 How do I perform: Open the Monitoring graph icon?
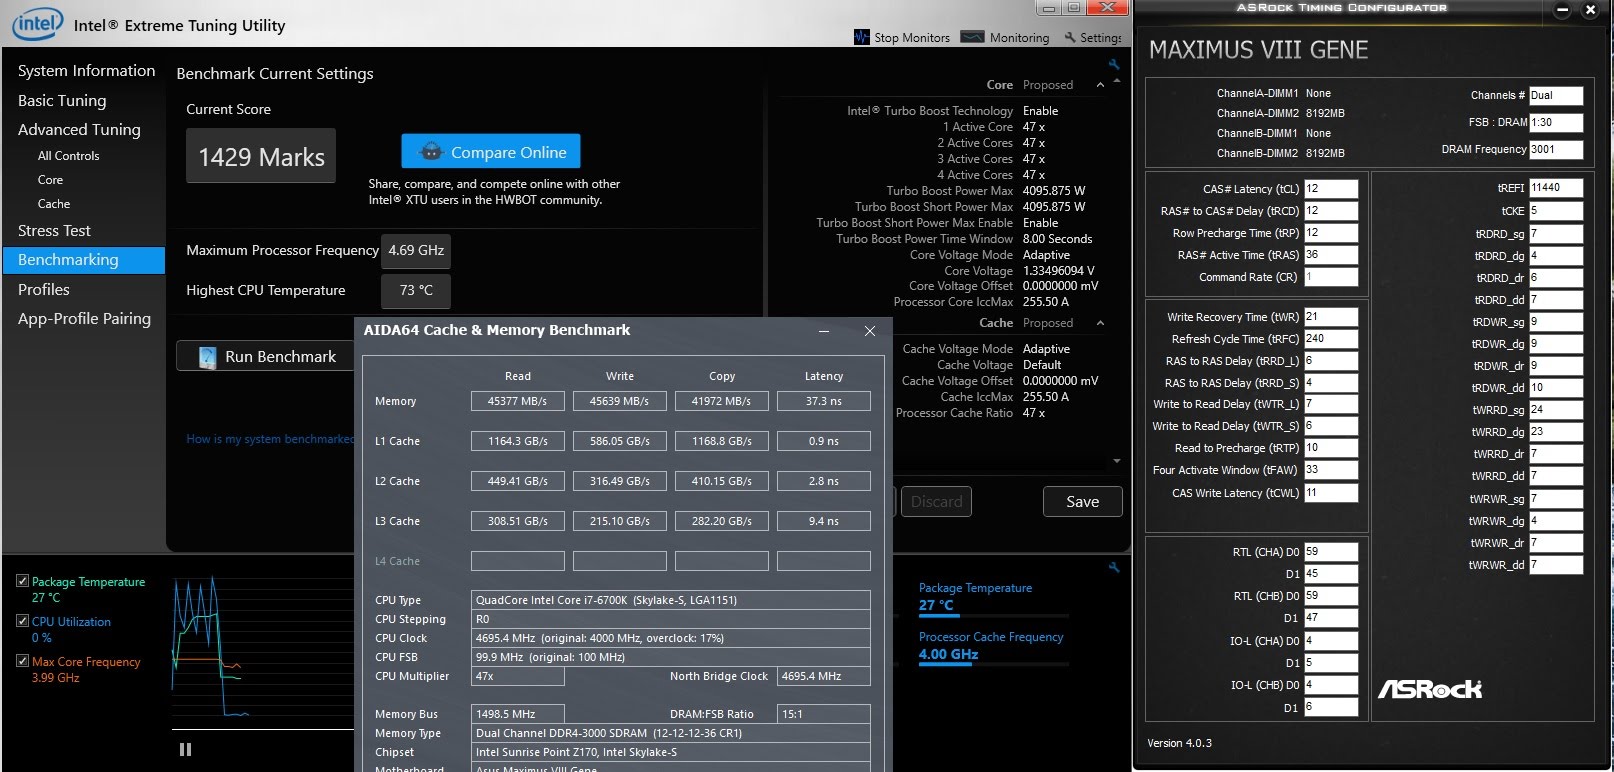pyautogui.click(x=972, y=37)
